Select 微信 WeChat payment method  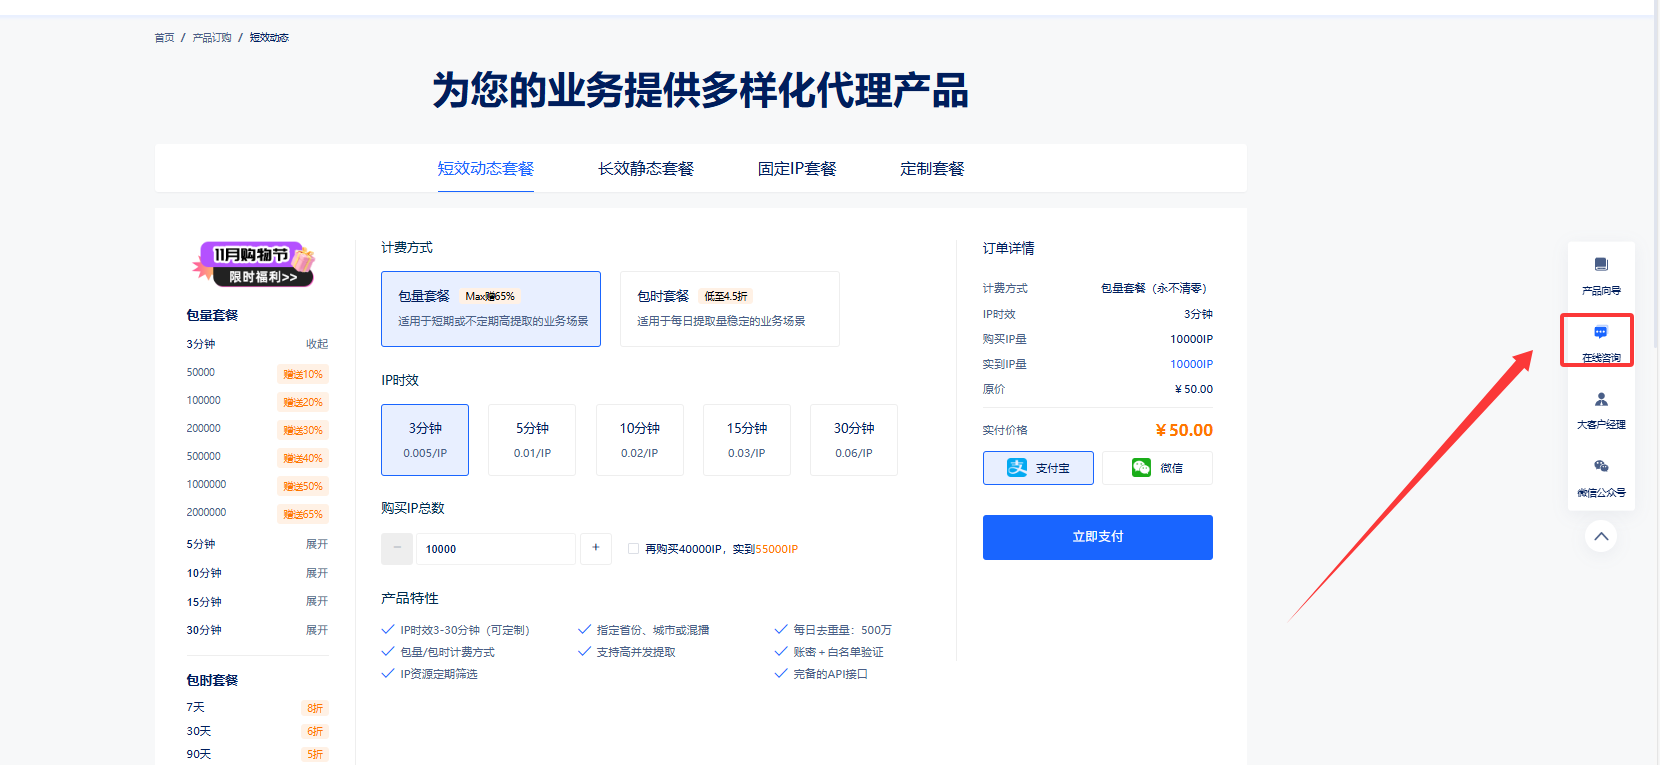pyautogui.click(x=1157, y=468)
